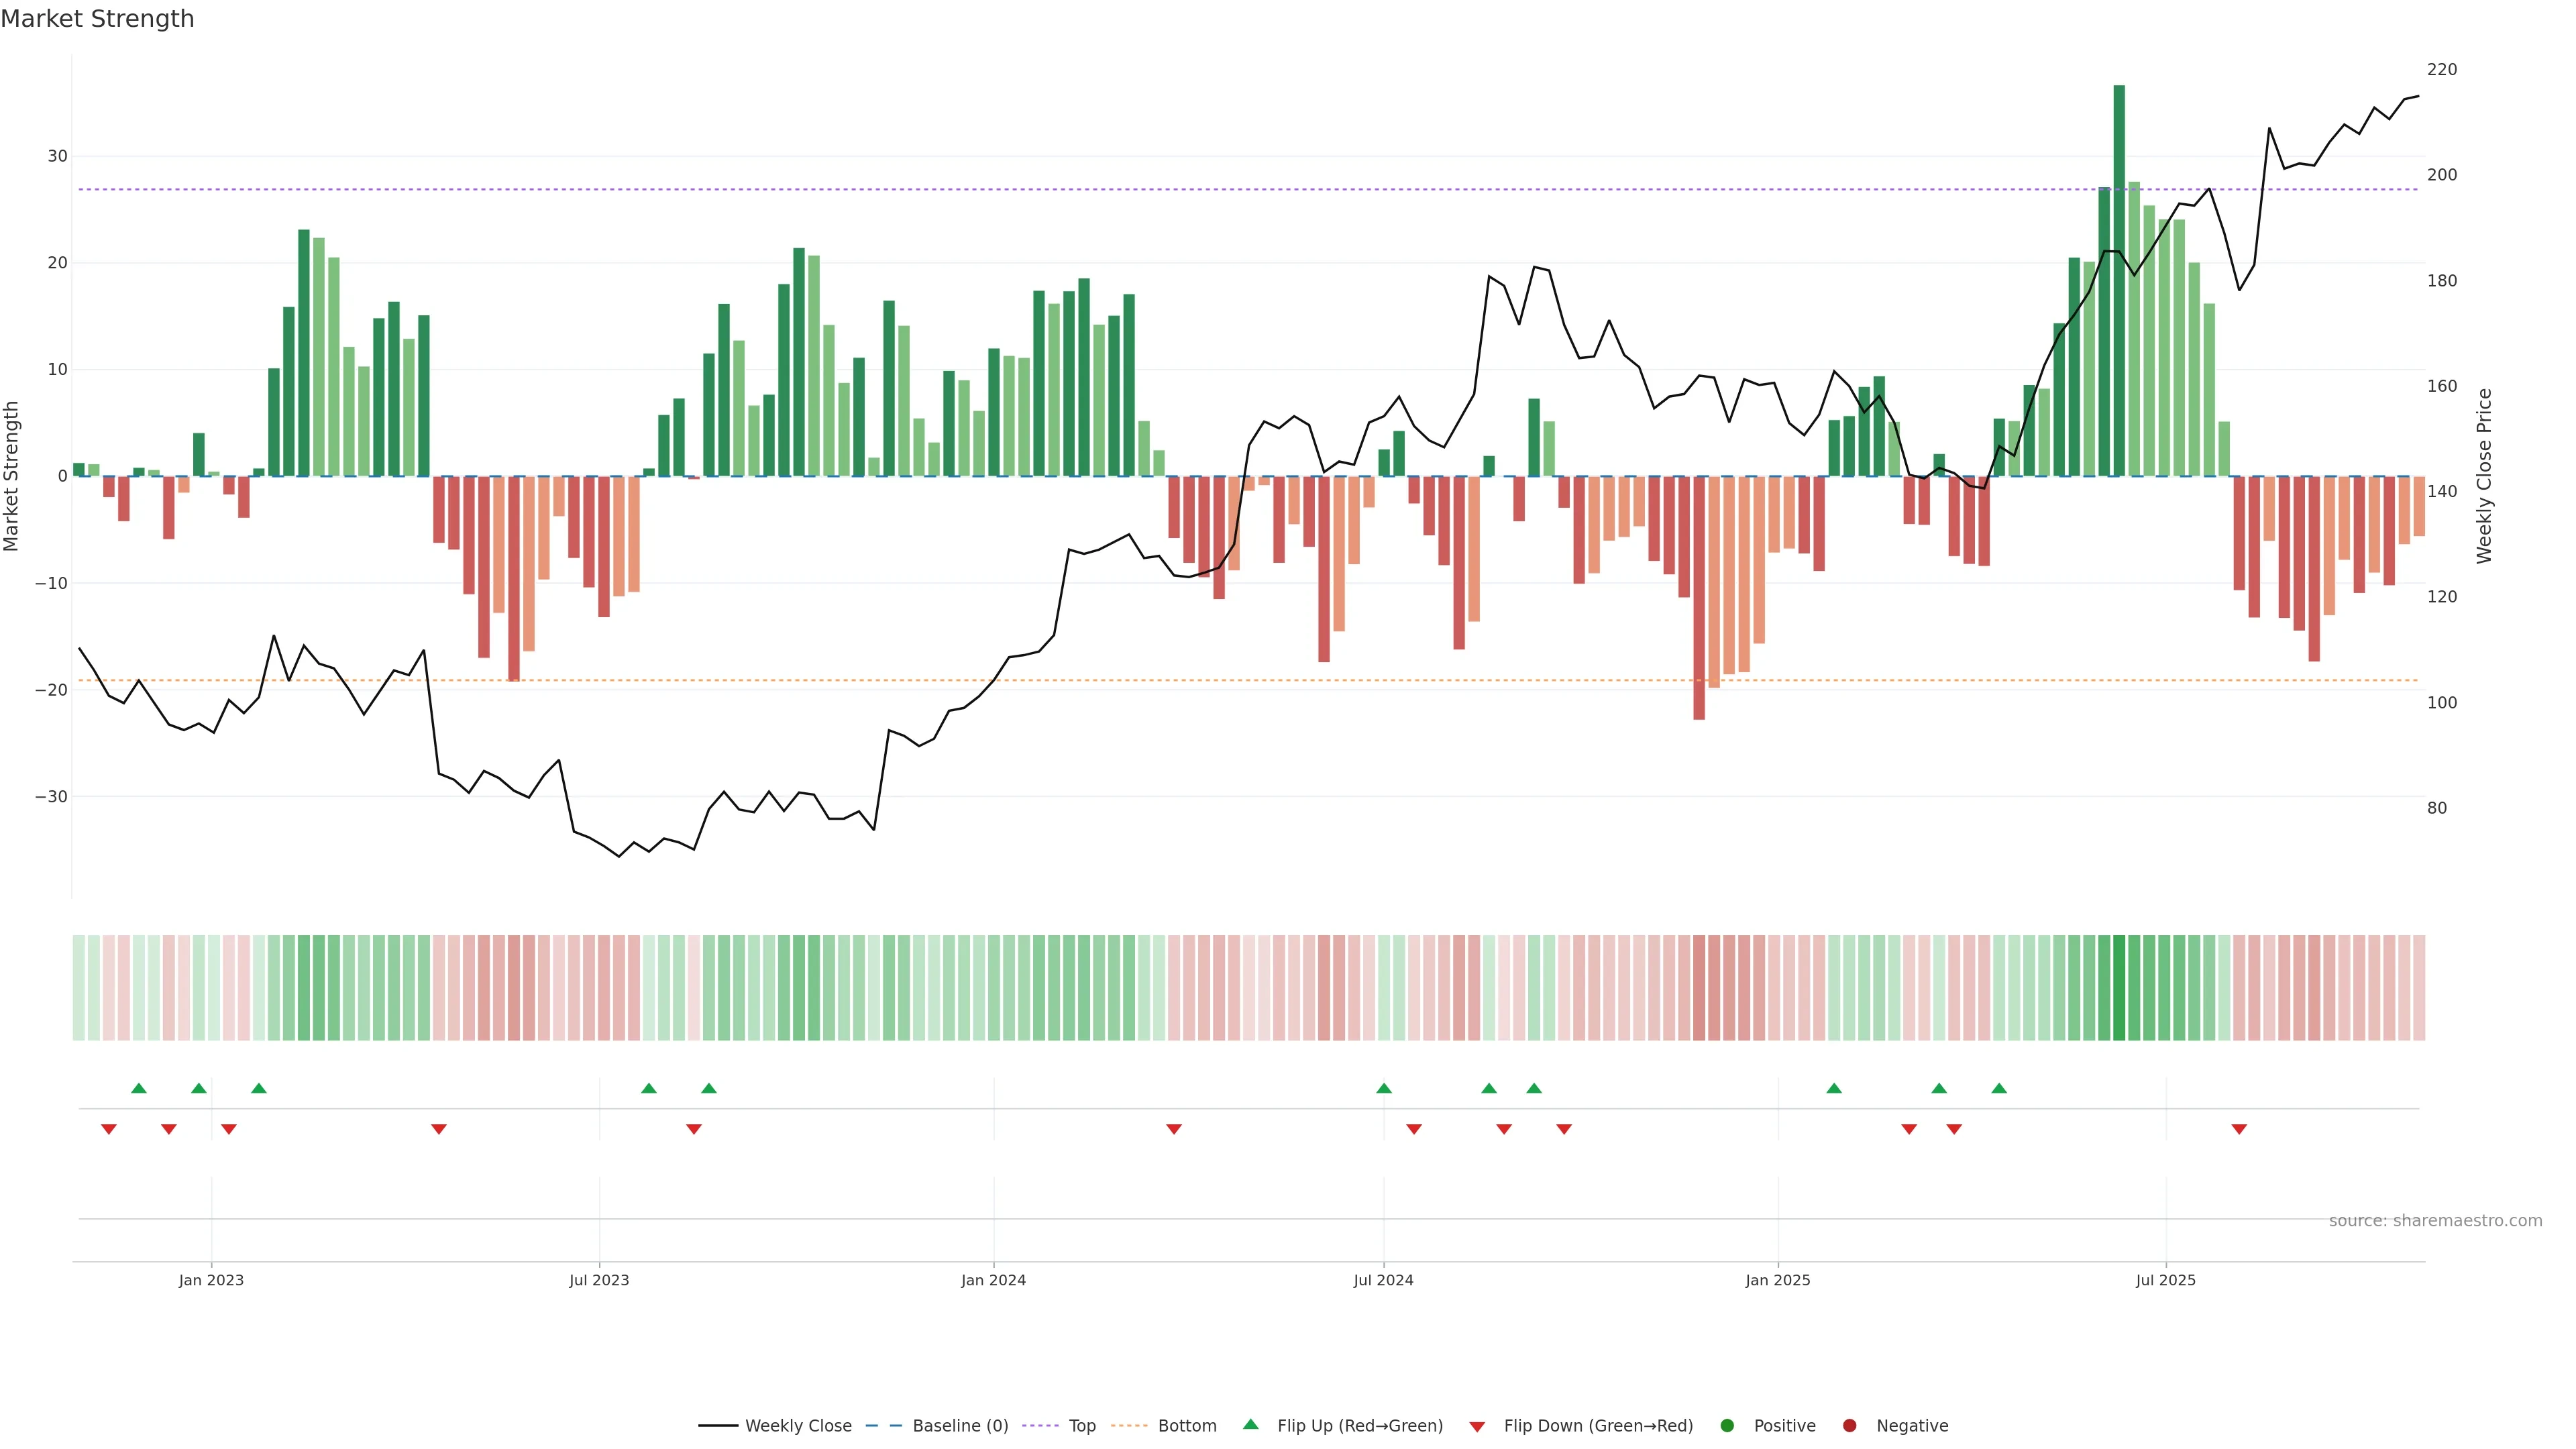Screen dimensions: 2576x1449
Task: Click the Jan 2024 x-axis label
Action: (993, 1280)
